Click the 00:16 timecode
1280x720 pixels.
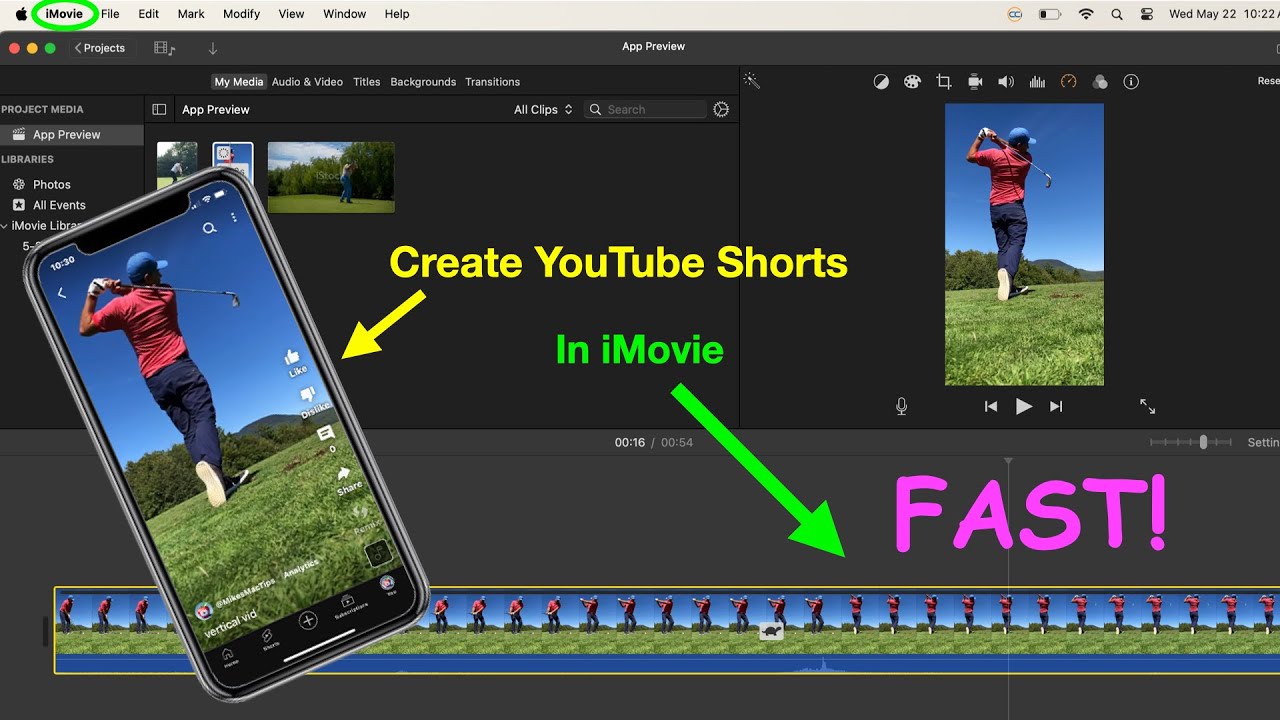[630, 442]
